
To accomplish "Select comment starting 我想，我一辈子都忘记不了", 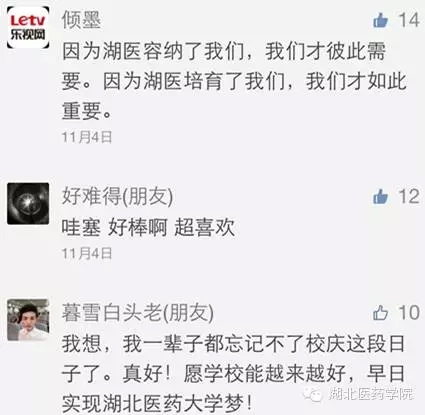I will (233, 374).
